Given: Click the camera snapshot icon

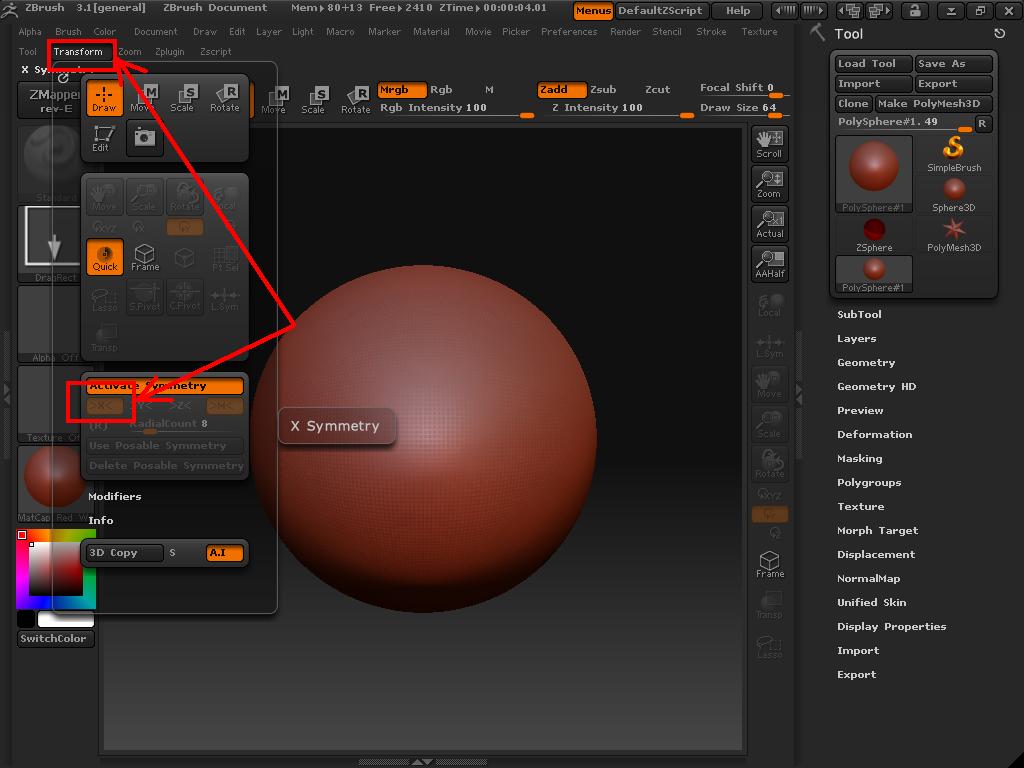Looking at the screenshot, I should pos(145,138).
